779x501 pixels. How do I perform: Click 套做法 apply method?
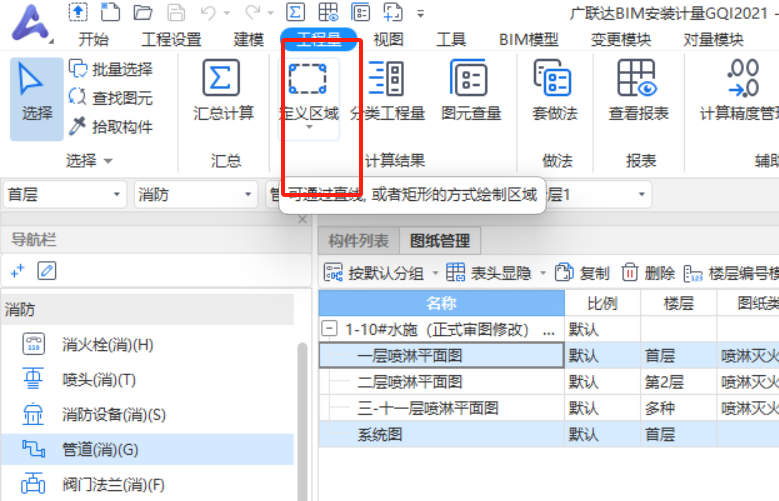tap(554, 90)
